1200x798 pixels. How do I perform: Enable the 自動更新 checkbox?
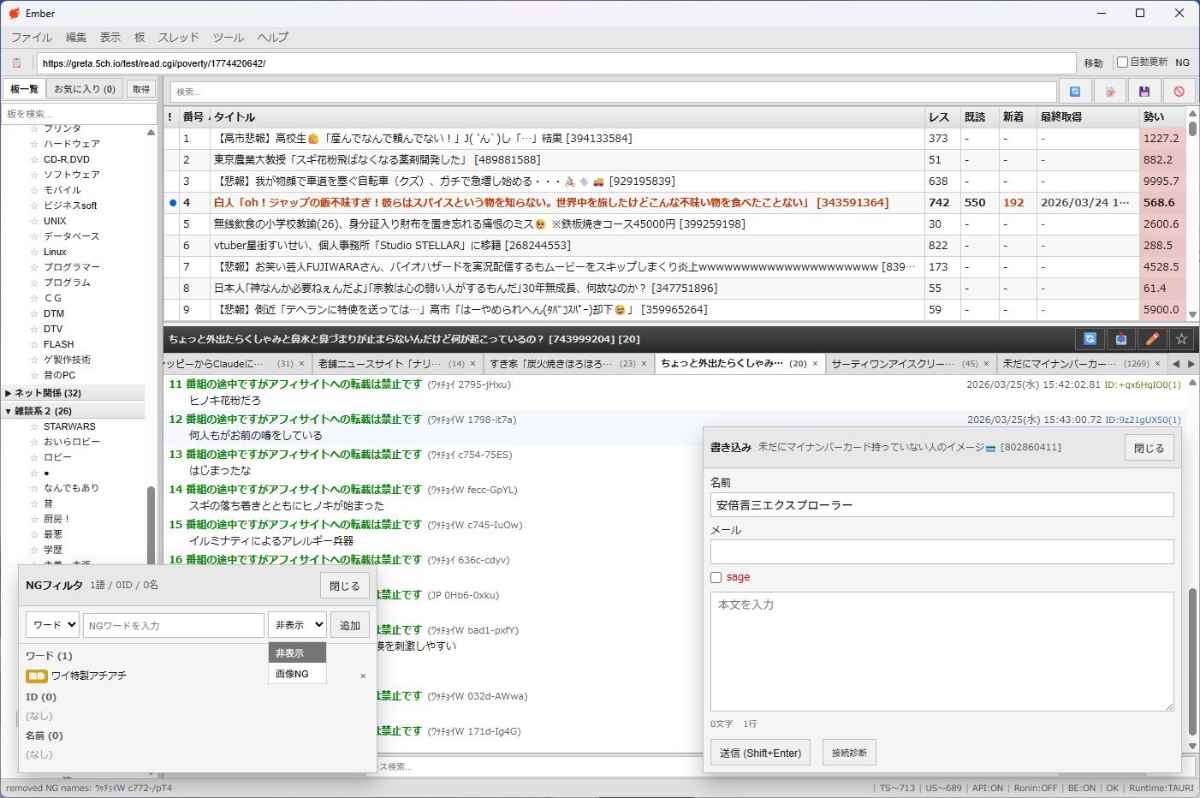(x=1122, y=62)
